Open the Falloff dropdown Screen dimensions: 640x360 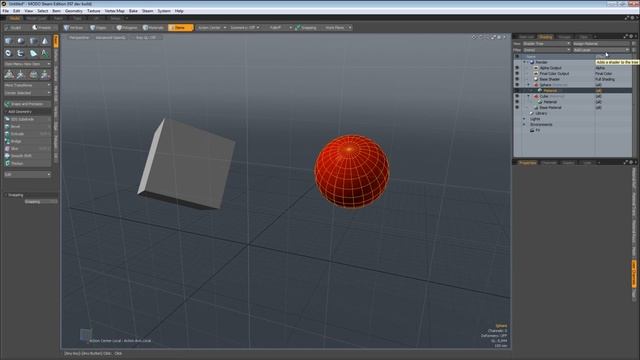click(x=277, y=28)
